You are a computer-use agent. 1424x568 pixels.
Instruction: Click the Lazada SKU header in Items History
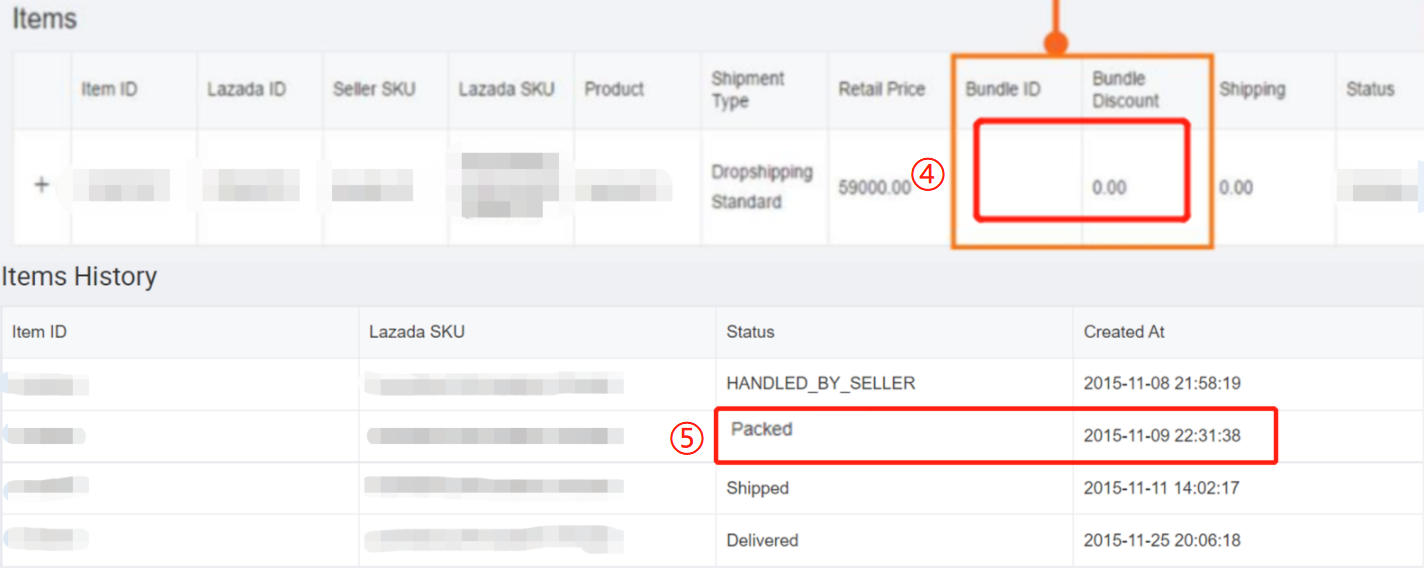pos(417,331)
